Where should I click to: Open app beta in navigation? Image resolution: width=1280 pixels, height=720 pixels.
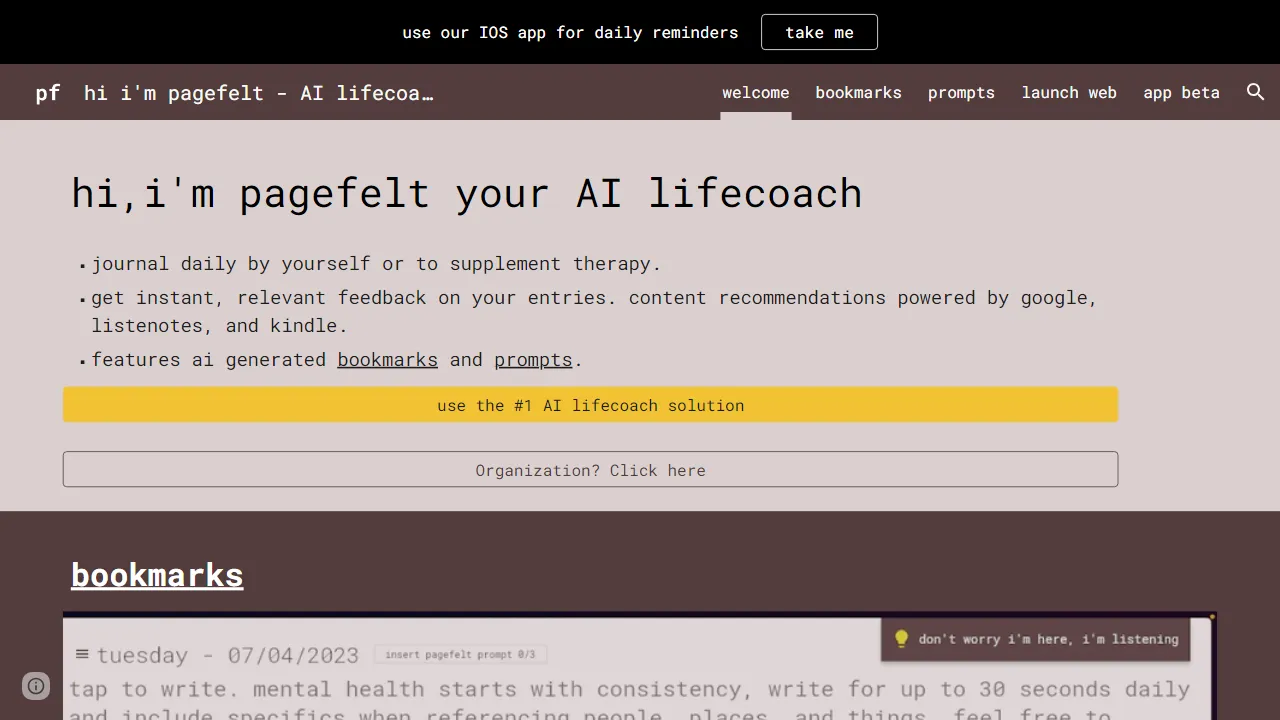[x=1181, y=92]
